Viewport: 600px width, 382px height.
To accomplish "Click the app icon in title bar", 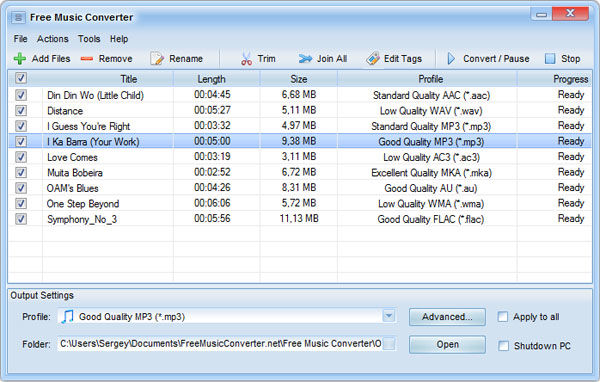I will pos(18,17).
